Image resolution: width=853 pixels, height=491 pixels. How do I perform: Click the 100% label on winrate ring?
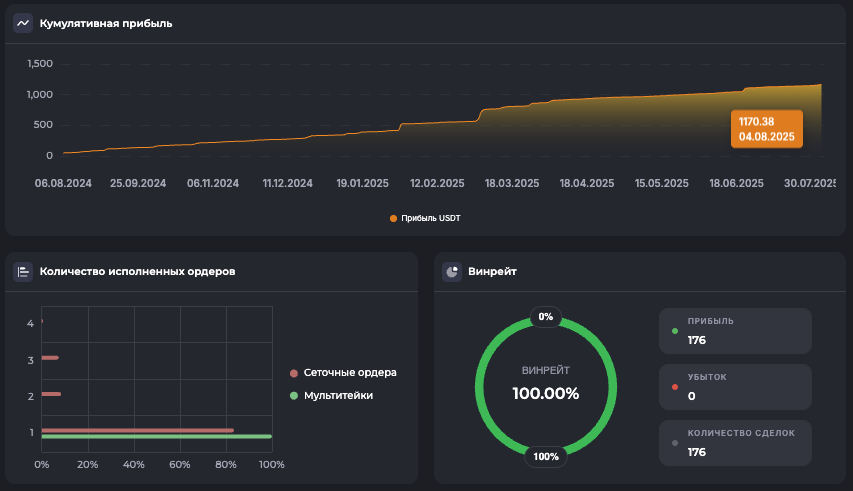[546, 457]
